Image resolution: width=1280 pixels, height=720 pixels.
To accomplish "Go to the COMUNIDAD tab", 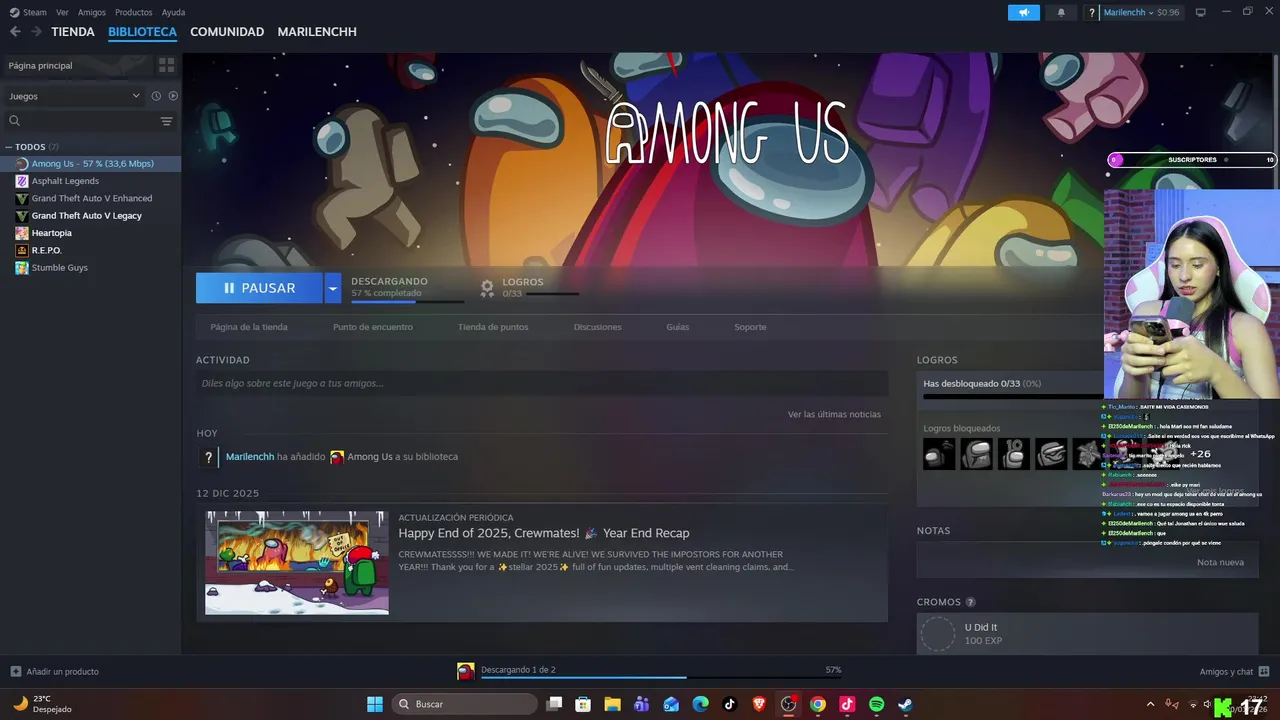I will point(227,32).
